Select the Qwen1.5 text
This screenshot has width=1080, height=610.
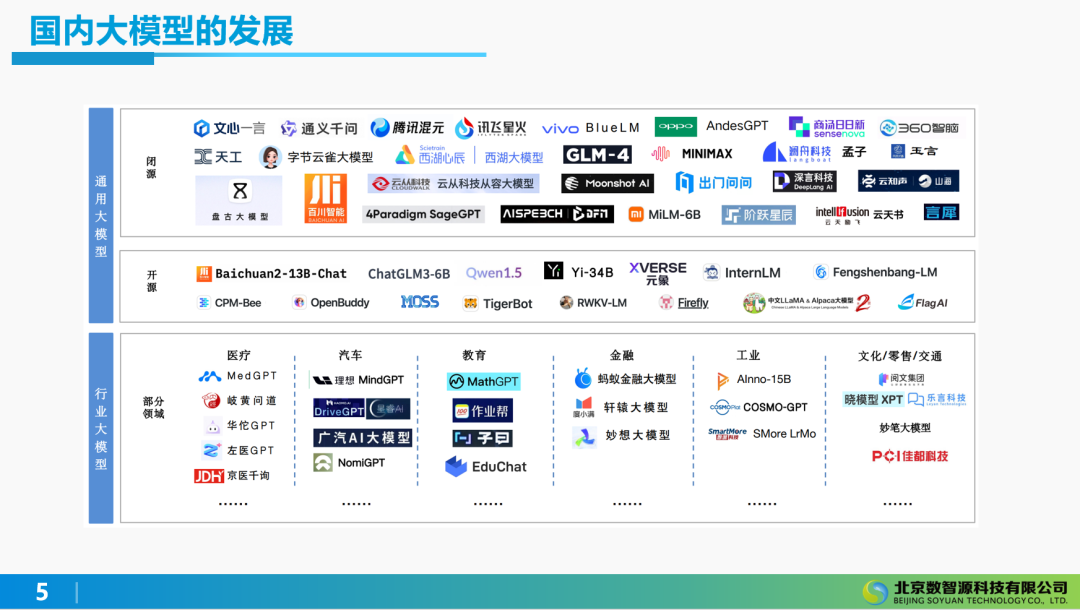tap(494, 273)
